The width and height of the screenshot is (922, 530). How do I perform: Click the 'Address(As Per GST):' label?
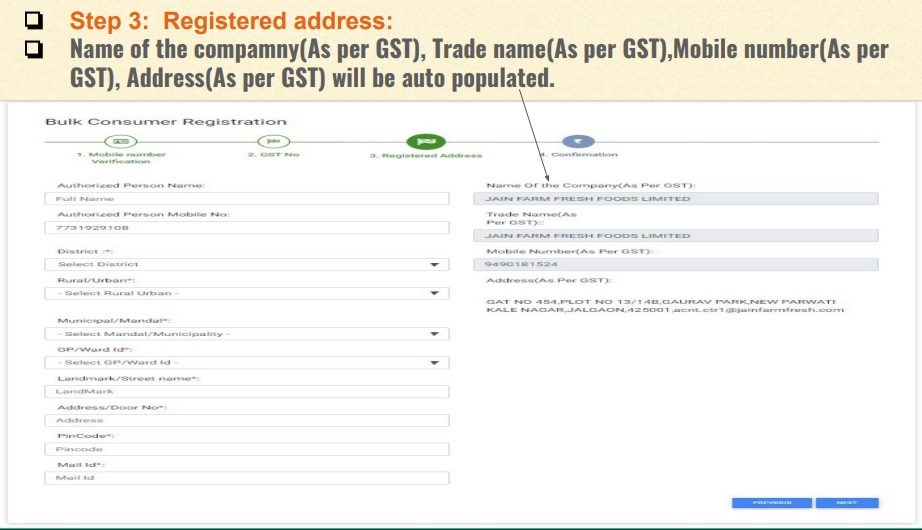point(549,281)
